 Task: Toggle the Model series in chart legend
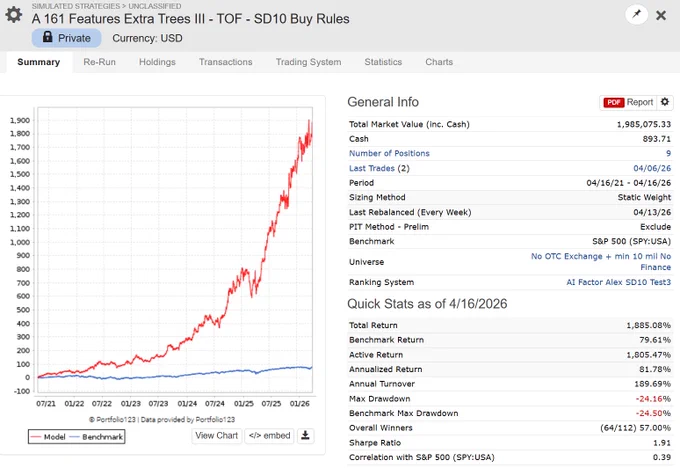pyautogui.click(x=49, y=437)
